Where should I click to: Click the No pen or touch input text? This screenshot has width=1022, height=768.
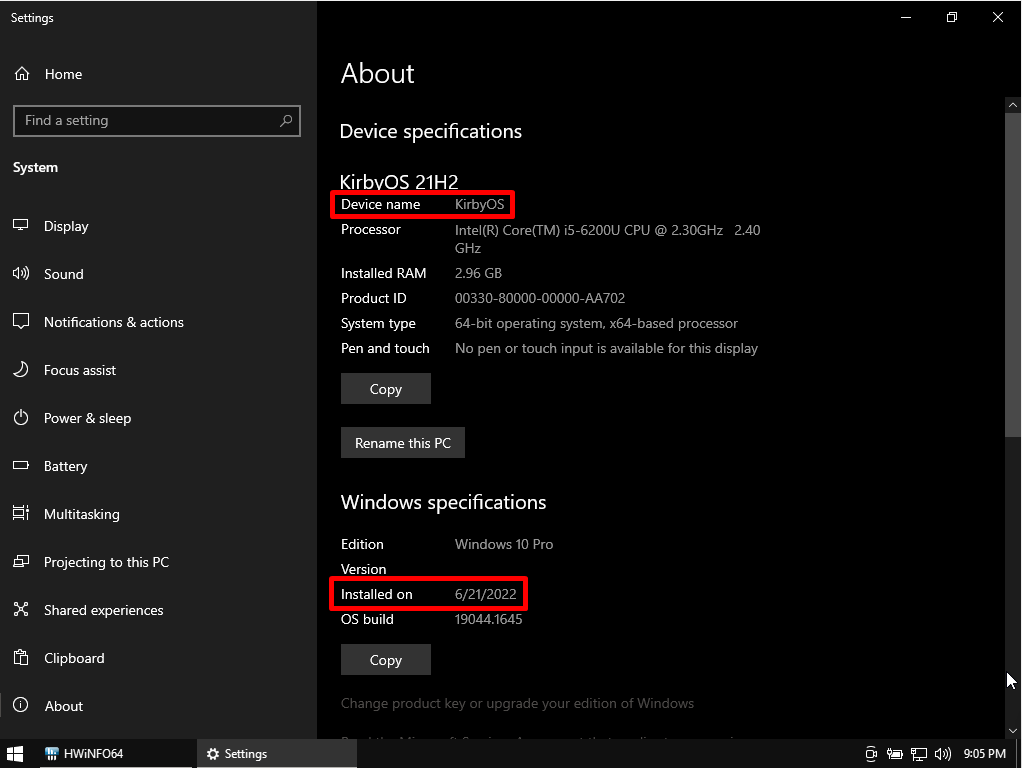coord(606,349)
